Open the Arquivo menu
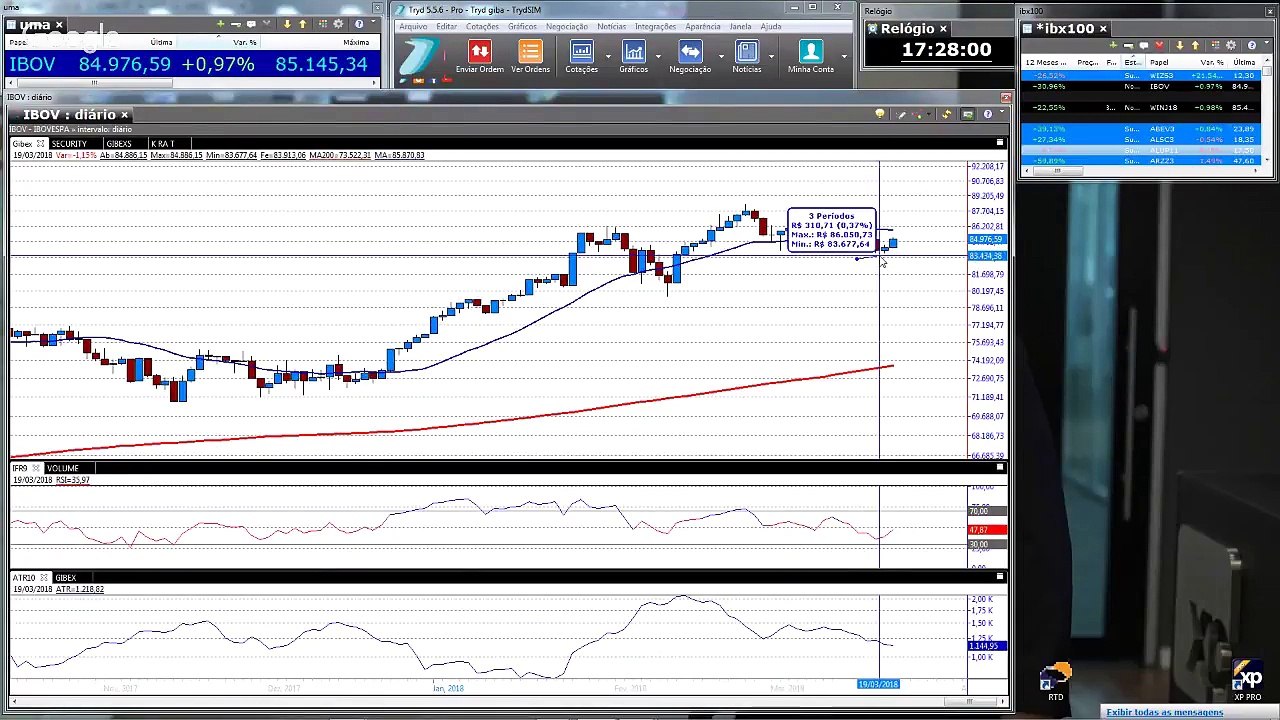 [413, 27]
